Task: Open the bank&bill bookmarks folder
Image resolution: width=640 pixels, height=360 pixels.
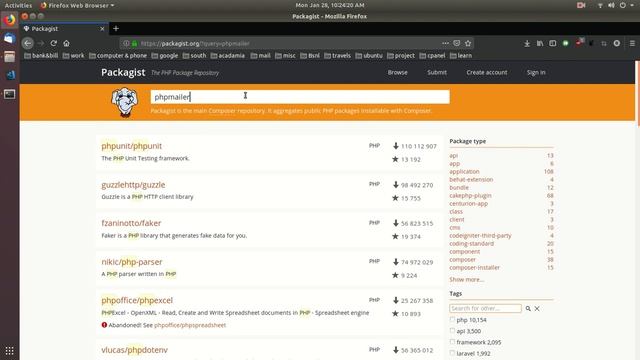Action: click(41, 56)
